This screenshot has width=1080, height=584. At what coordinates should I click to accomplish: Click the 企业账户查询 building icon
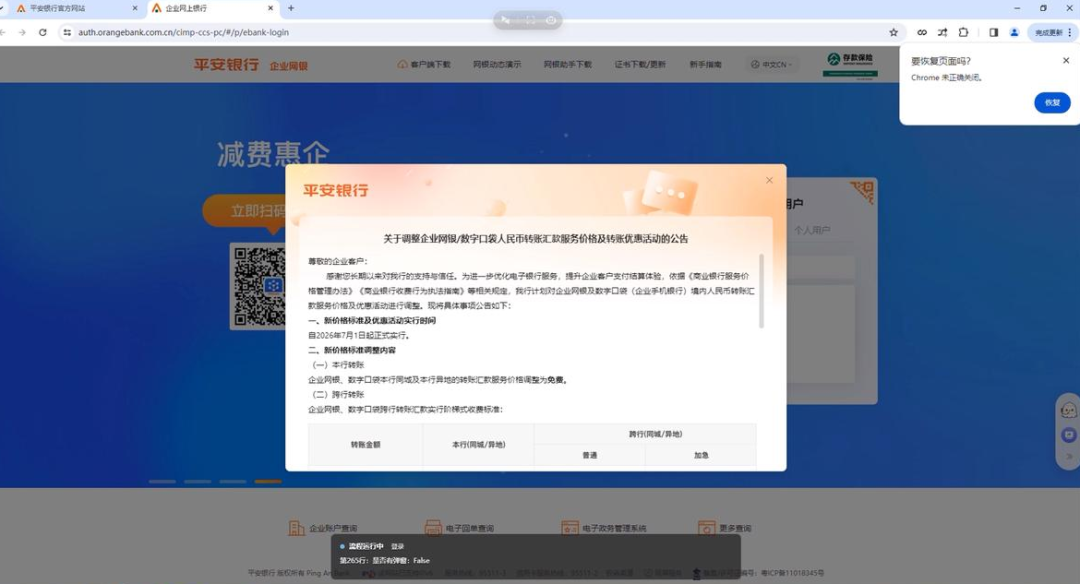click(x=296, y=528)
